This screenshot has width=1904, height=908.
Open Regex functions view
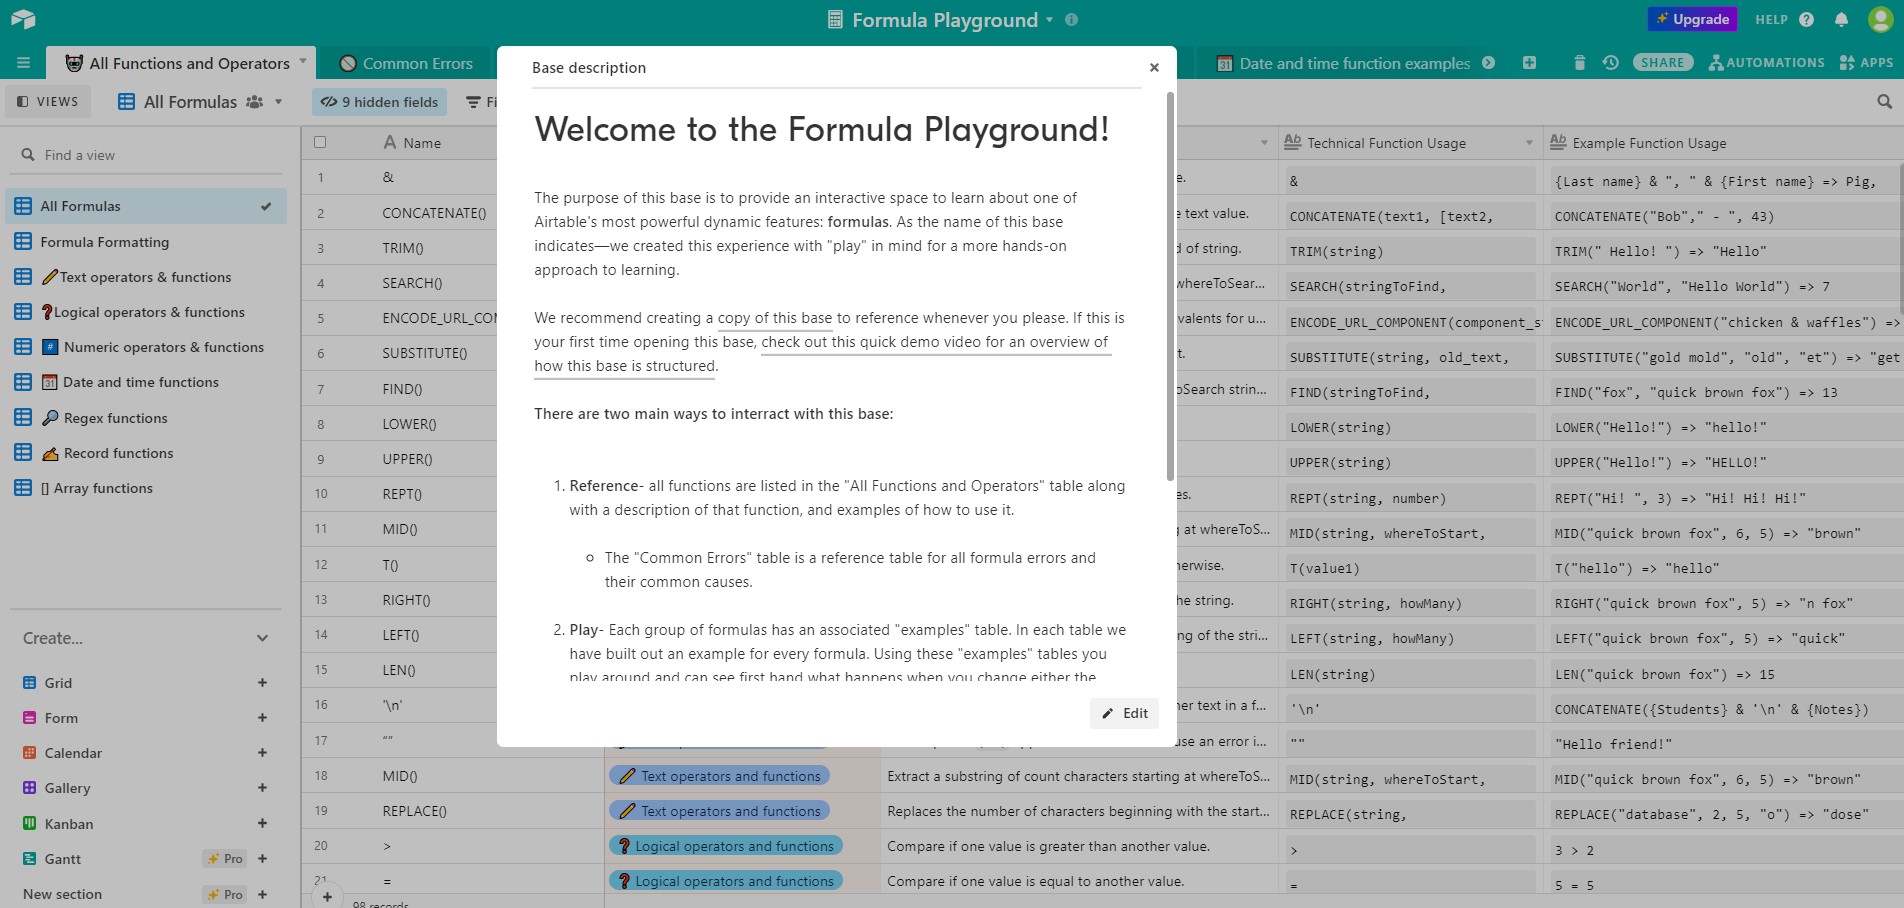point(146,418)
